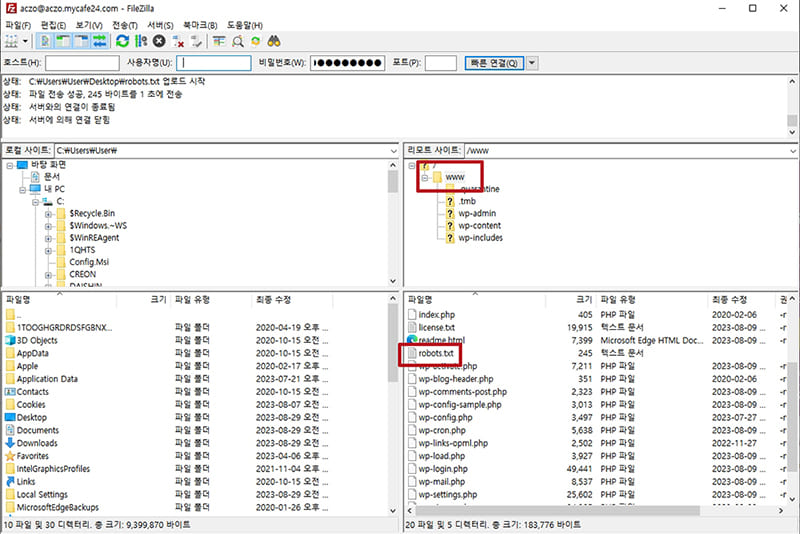The width and height of the screenshot is (800, 534).
Task: Open the 북마크(B) menu
Action: click(200, 25)
